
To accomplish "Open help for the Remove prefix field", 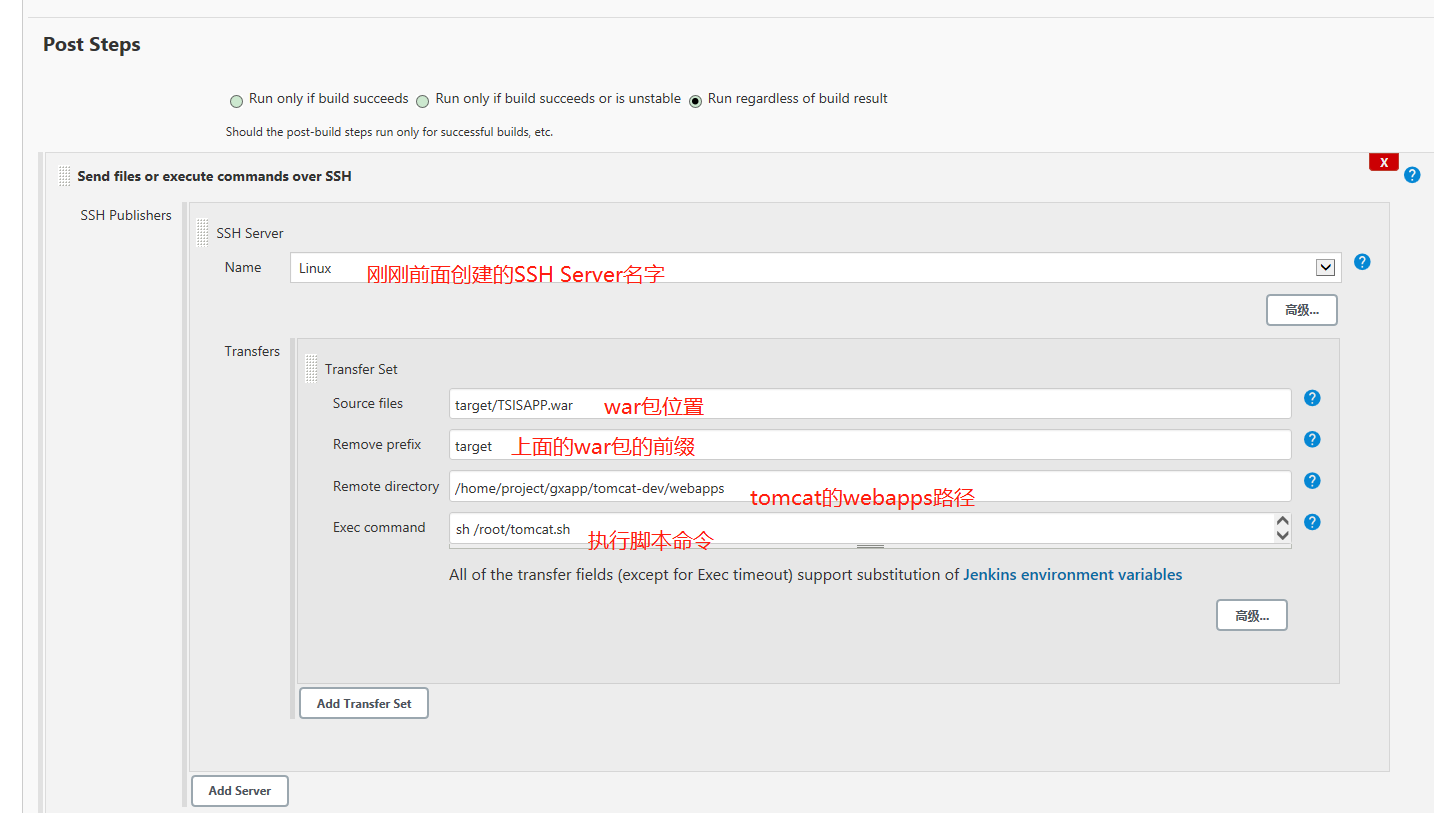I will [1312, 439].
